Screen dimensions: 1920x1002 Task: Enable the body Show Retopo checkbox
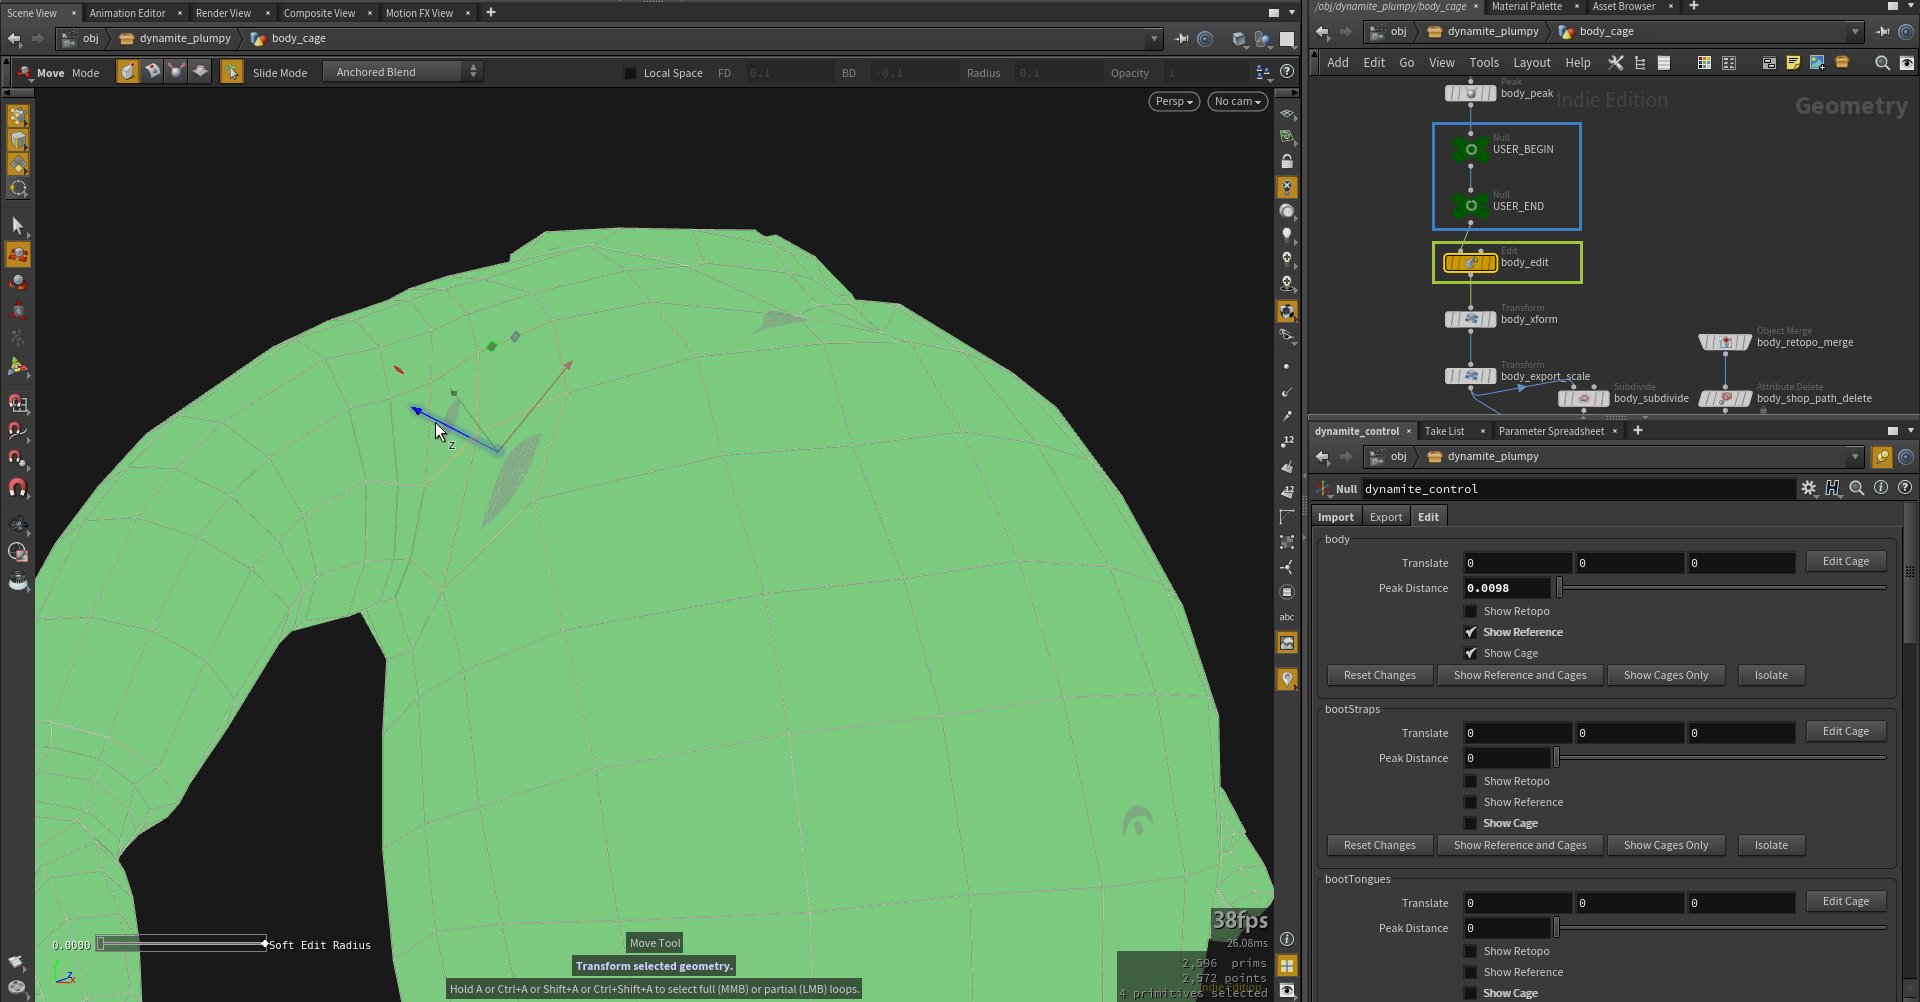pos(1470,612)
